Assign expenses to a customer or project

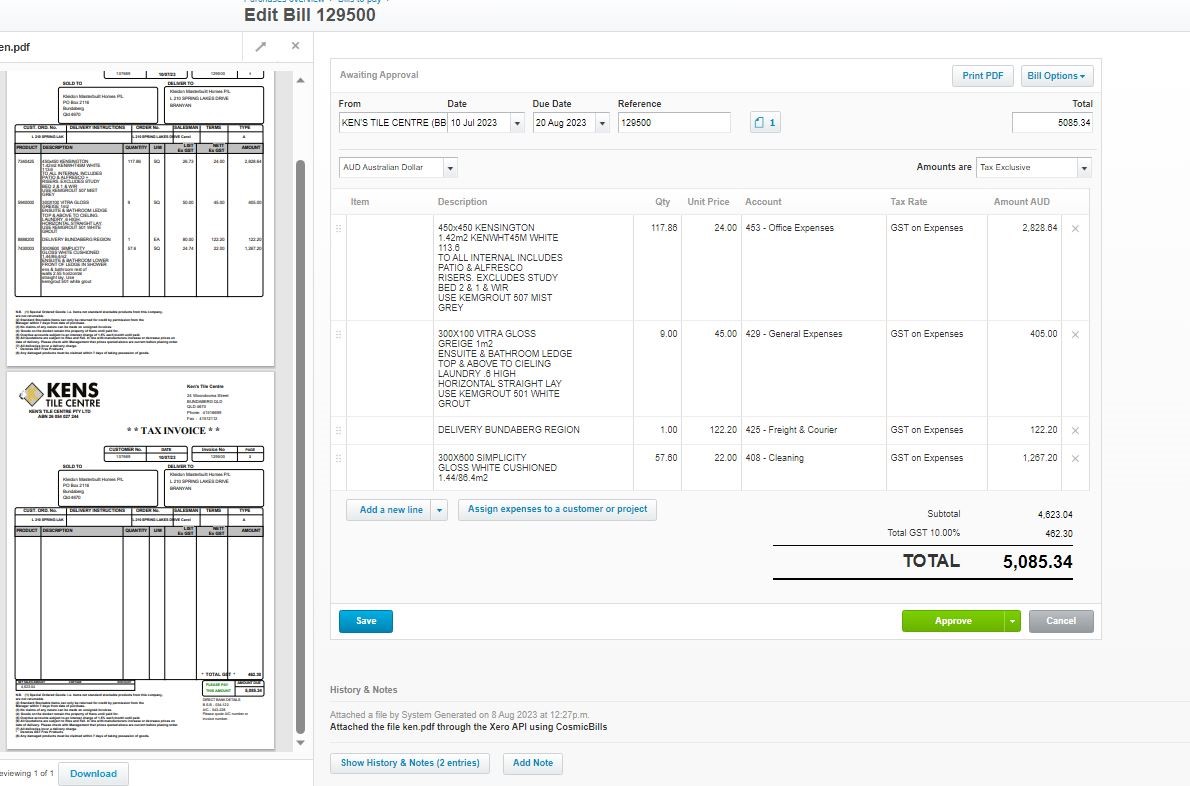click(x=557, y=509)
